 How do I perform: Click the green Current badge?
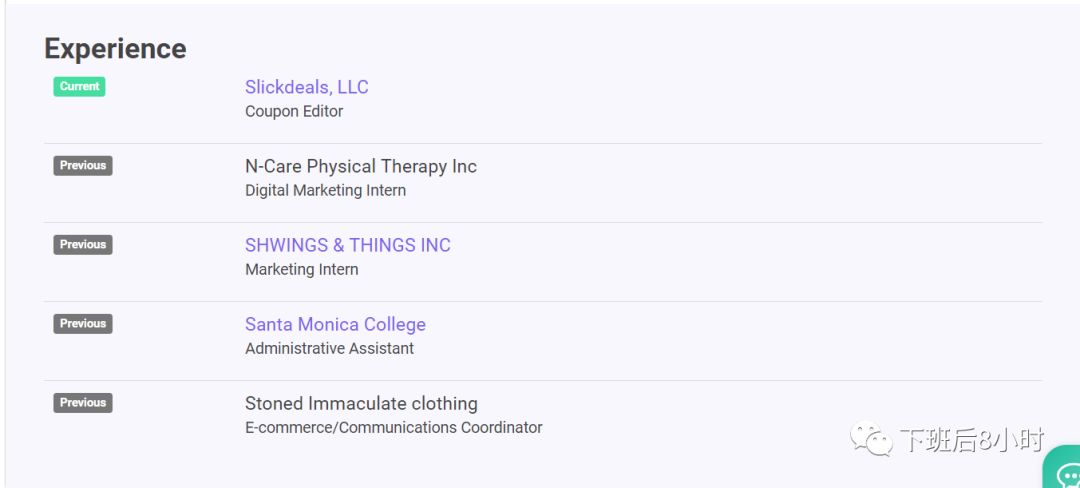pyautogui.click(x=79, y=87)
